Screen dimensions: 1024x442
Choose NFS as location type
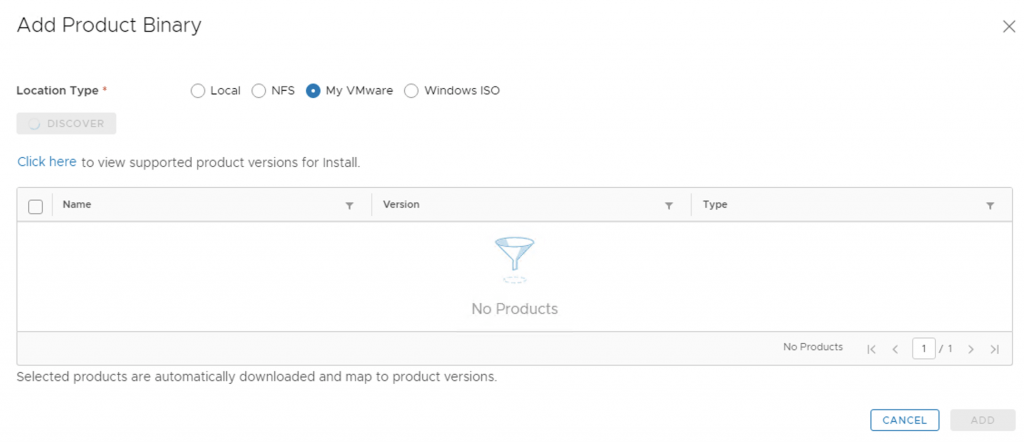pyautogui.click(x=259, y=91)
